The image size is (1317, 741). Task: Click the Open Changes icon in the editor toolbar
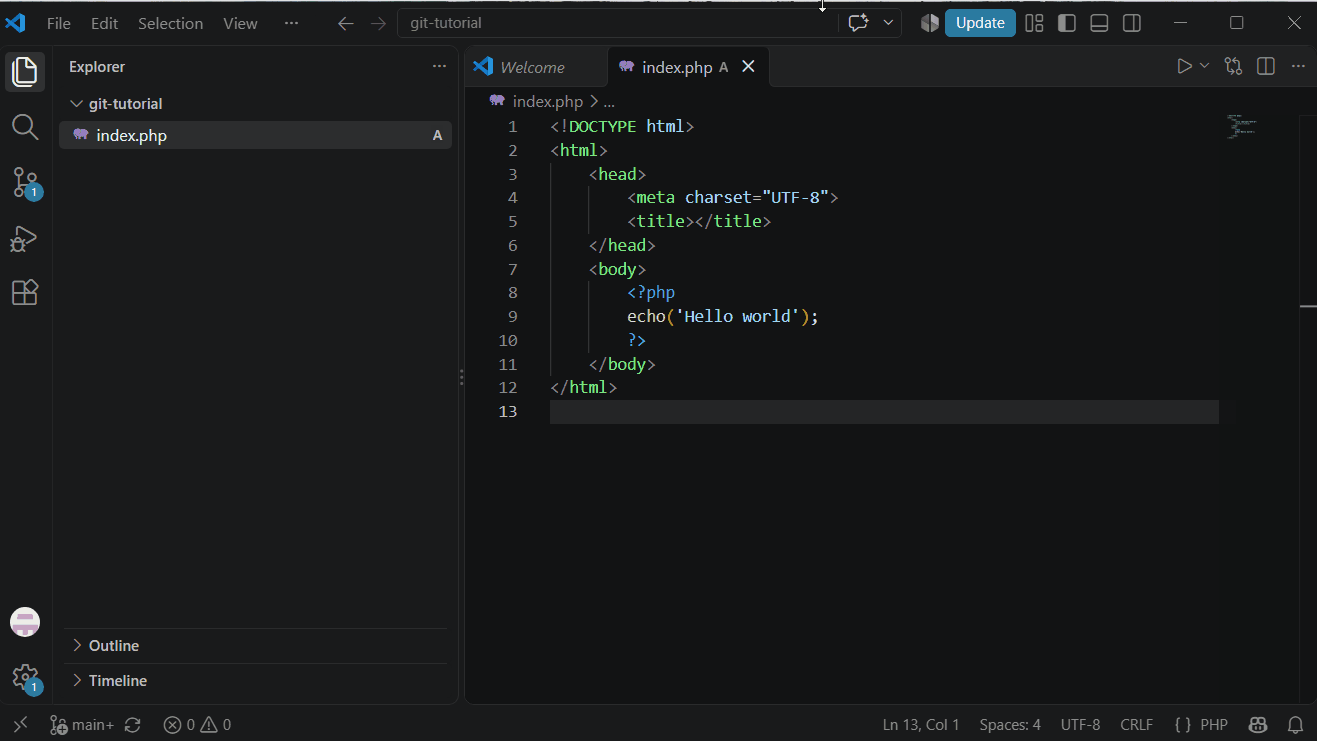[x=1234, y=67]
